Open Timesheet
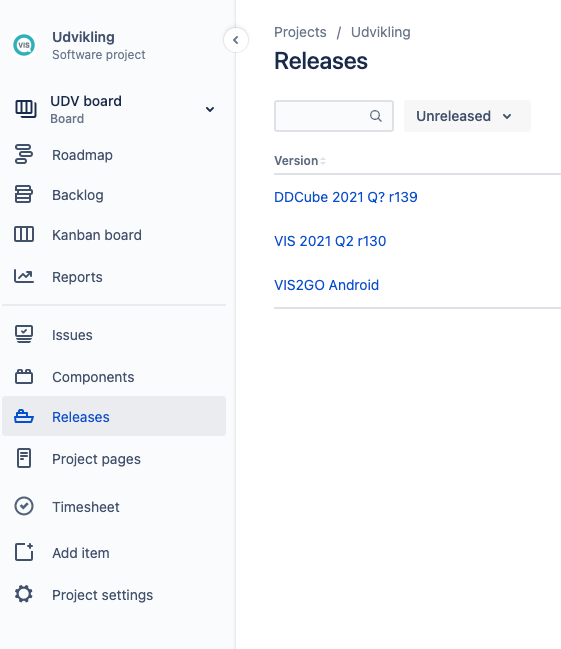Viewport: 561px width, 649px height. (x=114, y=507)
